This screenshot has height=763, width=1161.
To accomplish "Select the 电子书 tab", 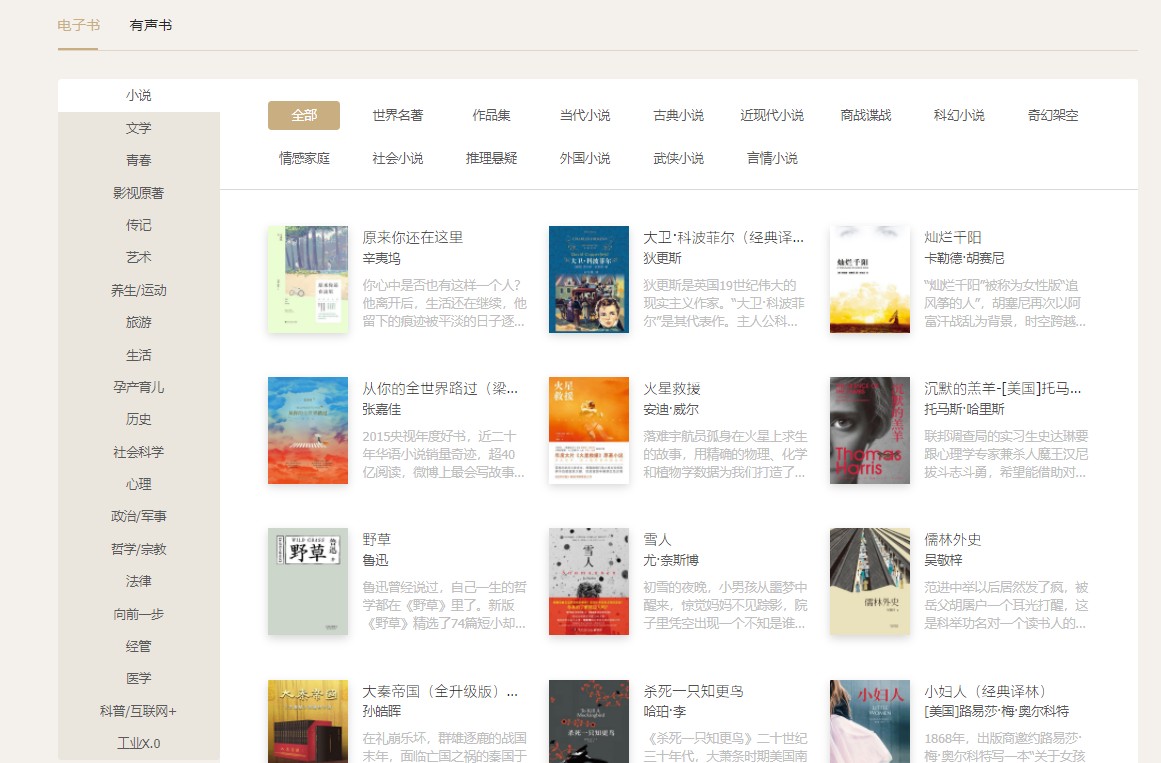I will (x=78, y=25).
